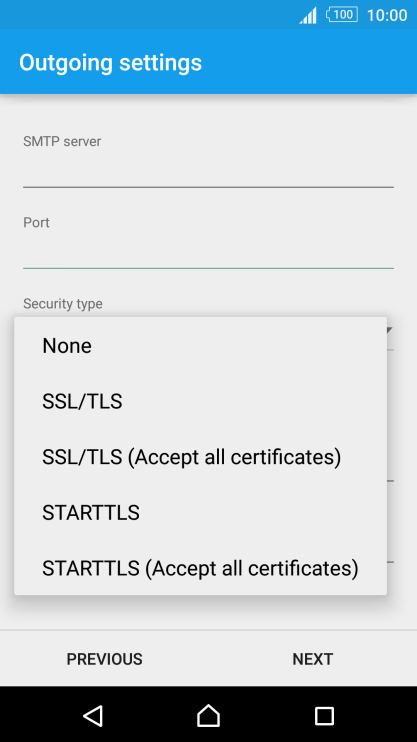Viewport: 417px width, 742px height.
Task: Tap the signal strength icon in status bar
Action: point(308,16)
